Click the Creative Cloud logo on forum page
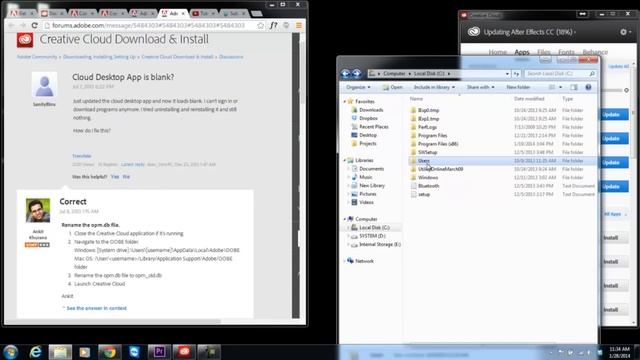640x360 pixels. pos(25,40)
